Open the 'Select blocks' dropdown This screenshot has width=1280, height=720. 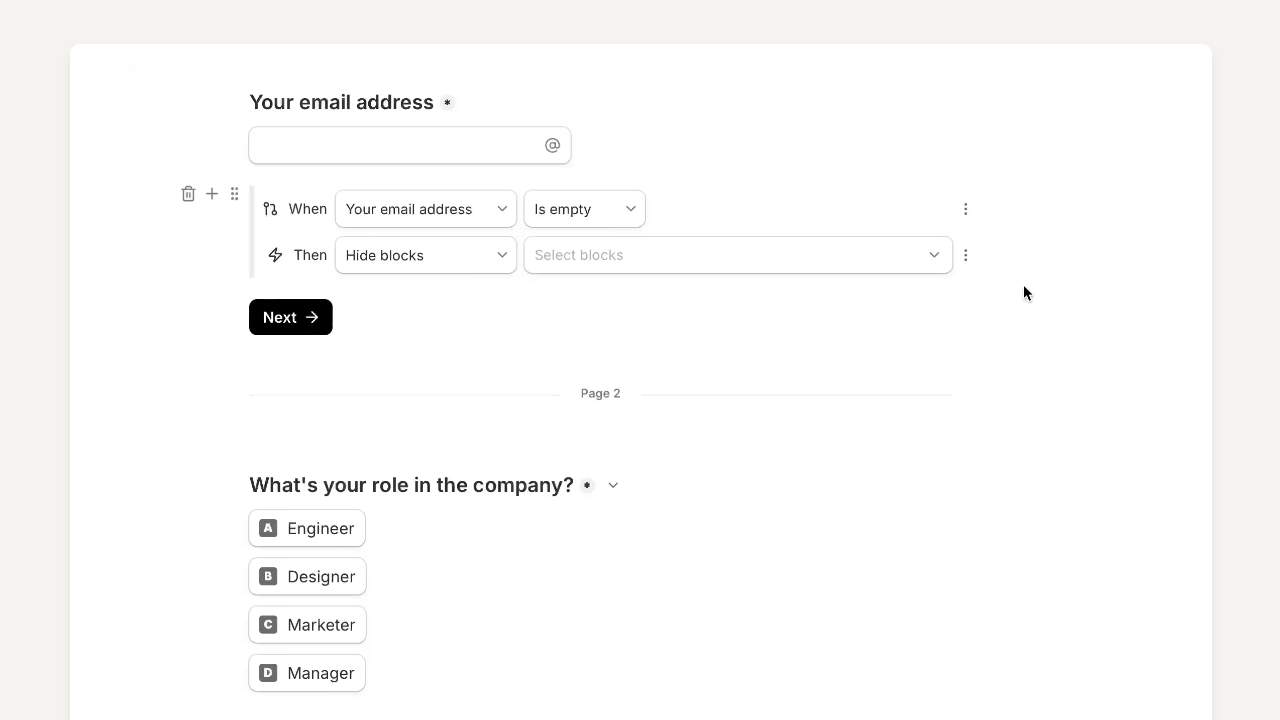(x=738, y=255)
